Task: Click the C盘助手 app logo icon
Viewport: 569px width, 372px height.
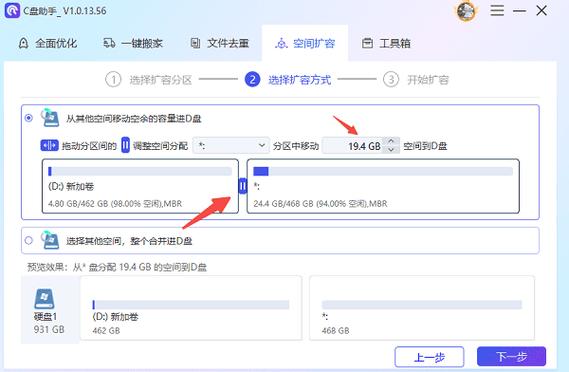Action: [12, 11]
